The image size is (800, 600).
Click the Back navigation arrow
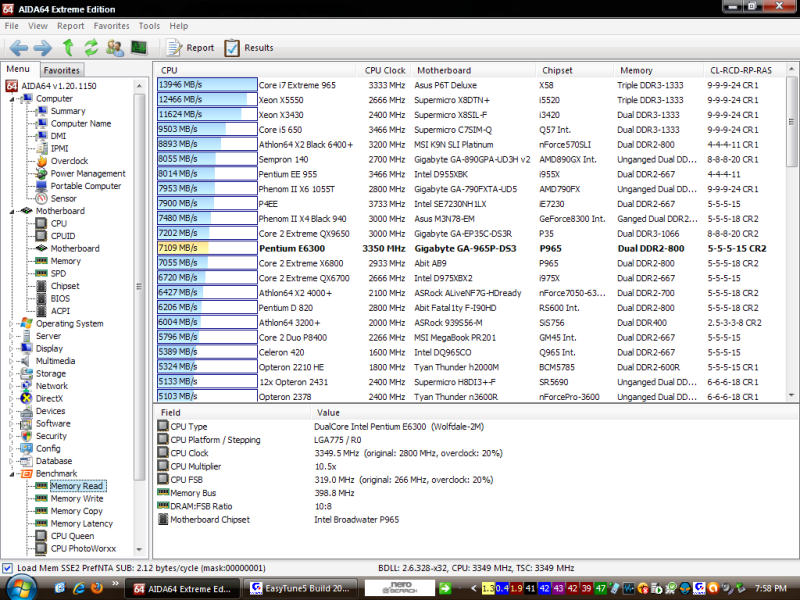19,48
